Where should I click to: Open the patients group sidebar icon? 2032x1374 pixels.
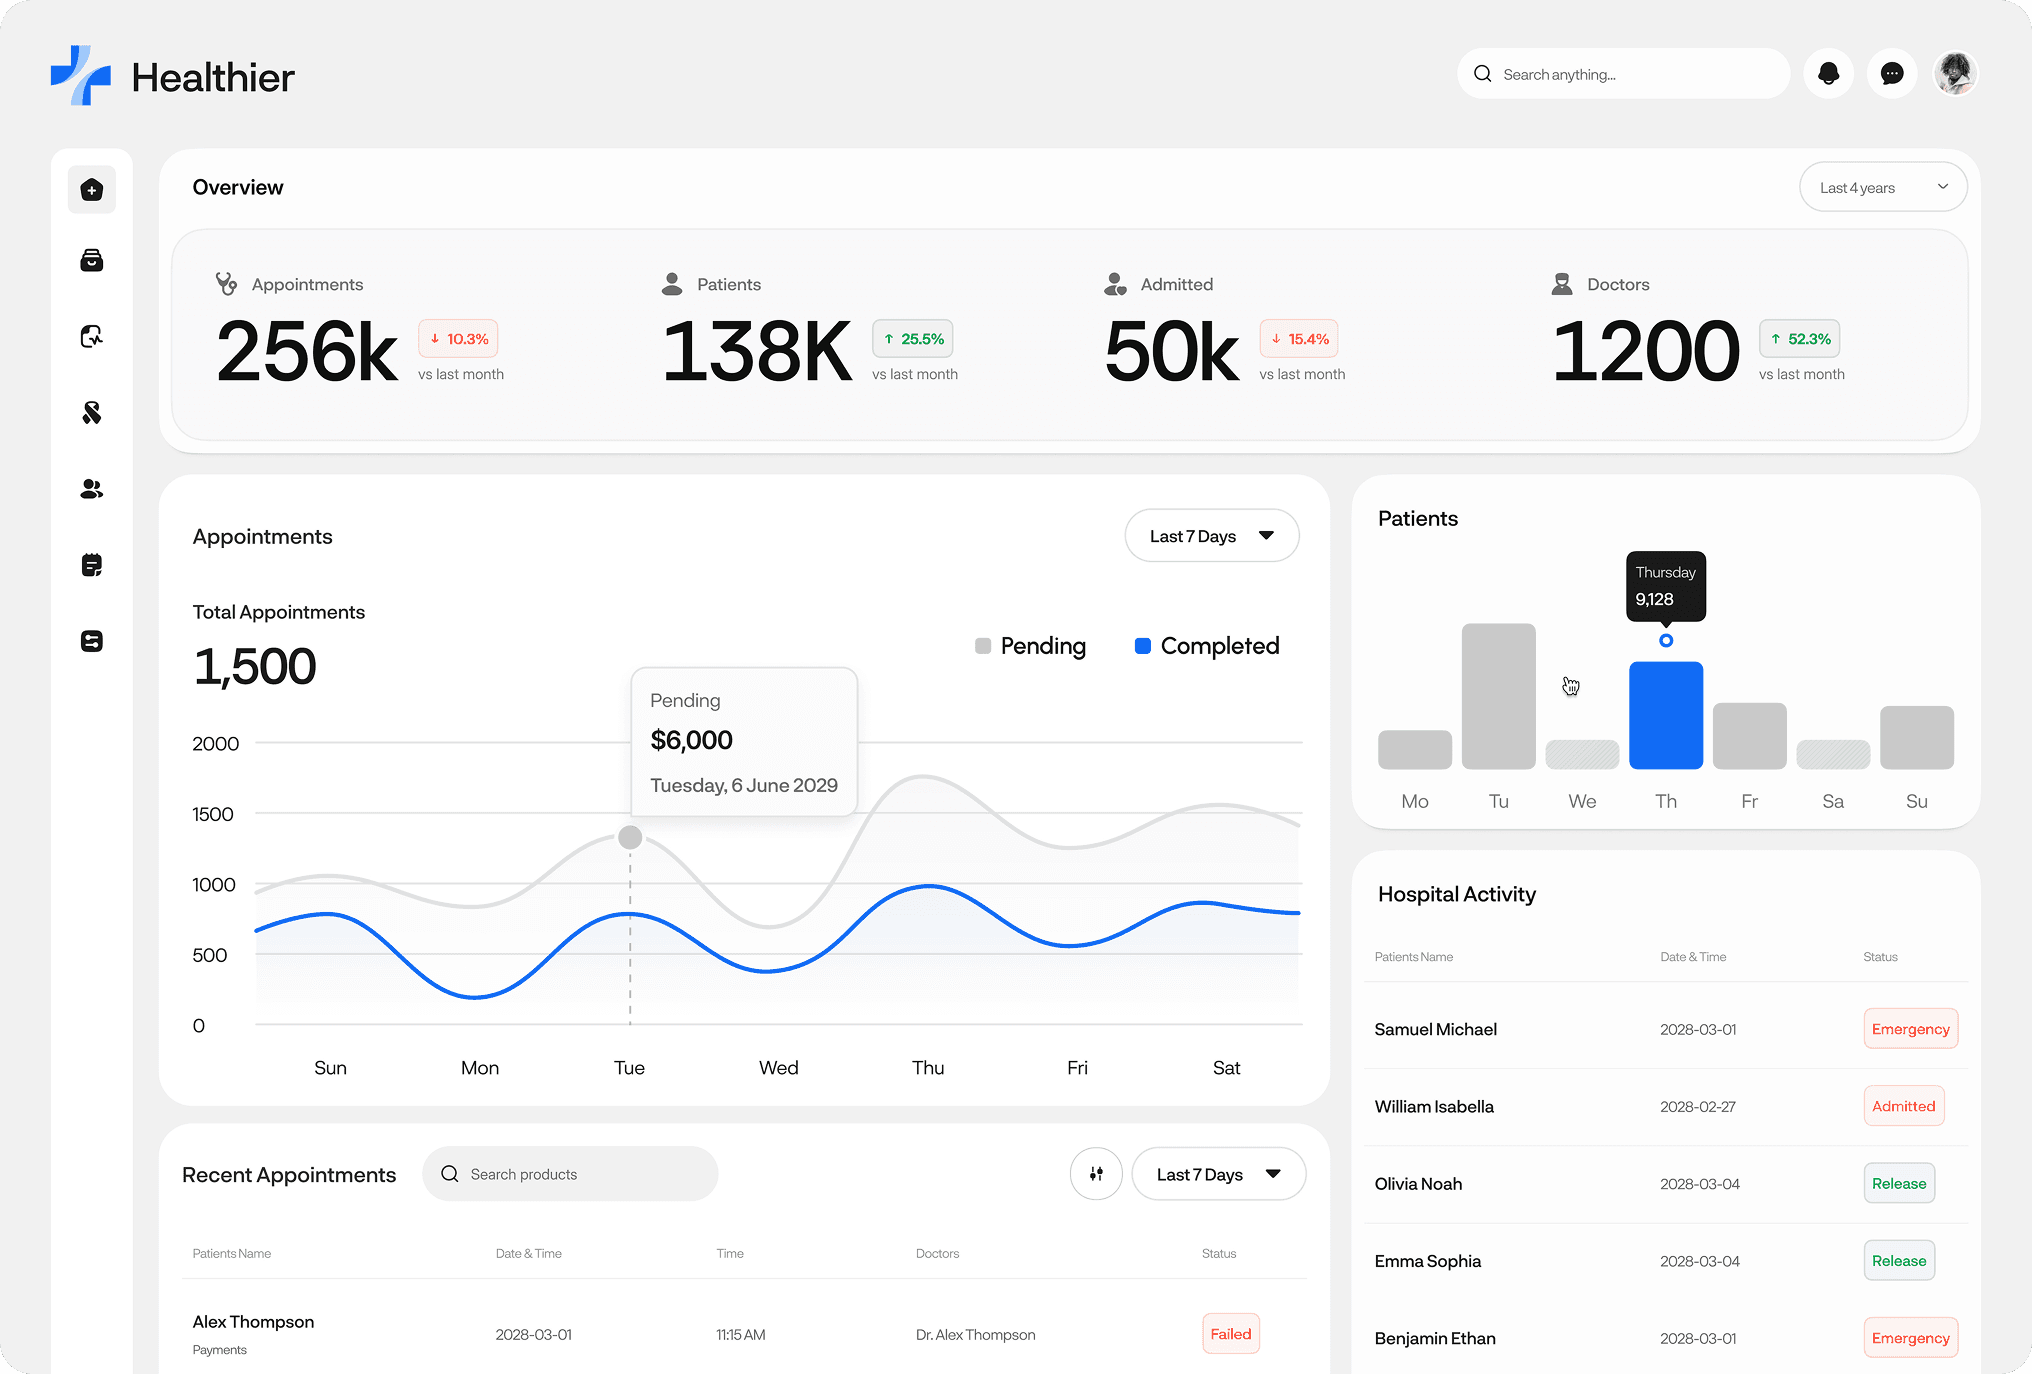[x=92, y=489]
